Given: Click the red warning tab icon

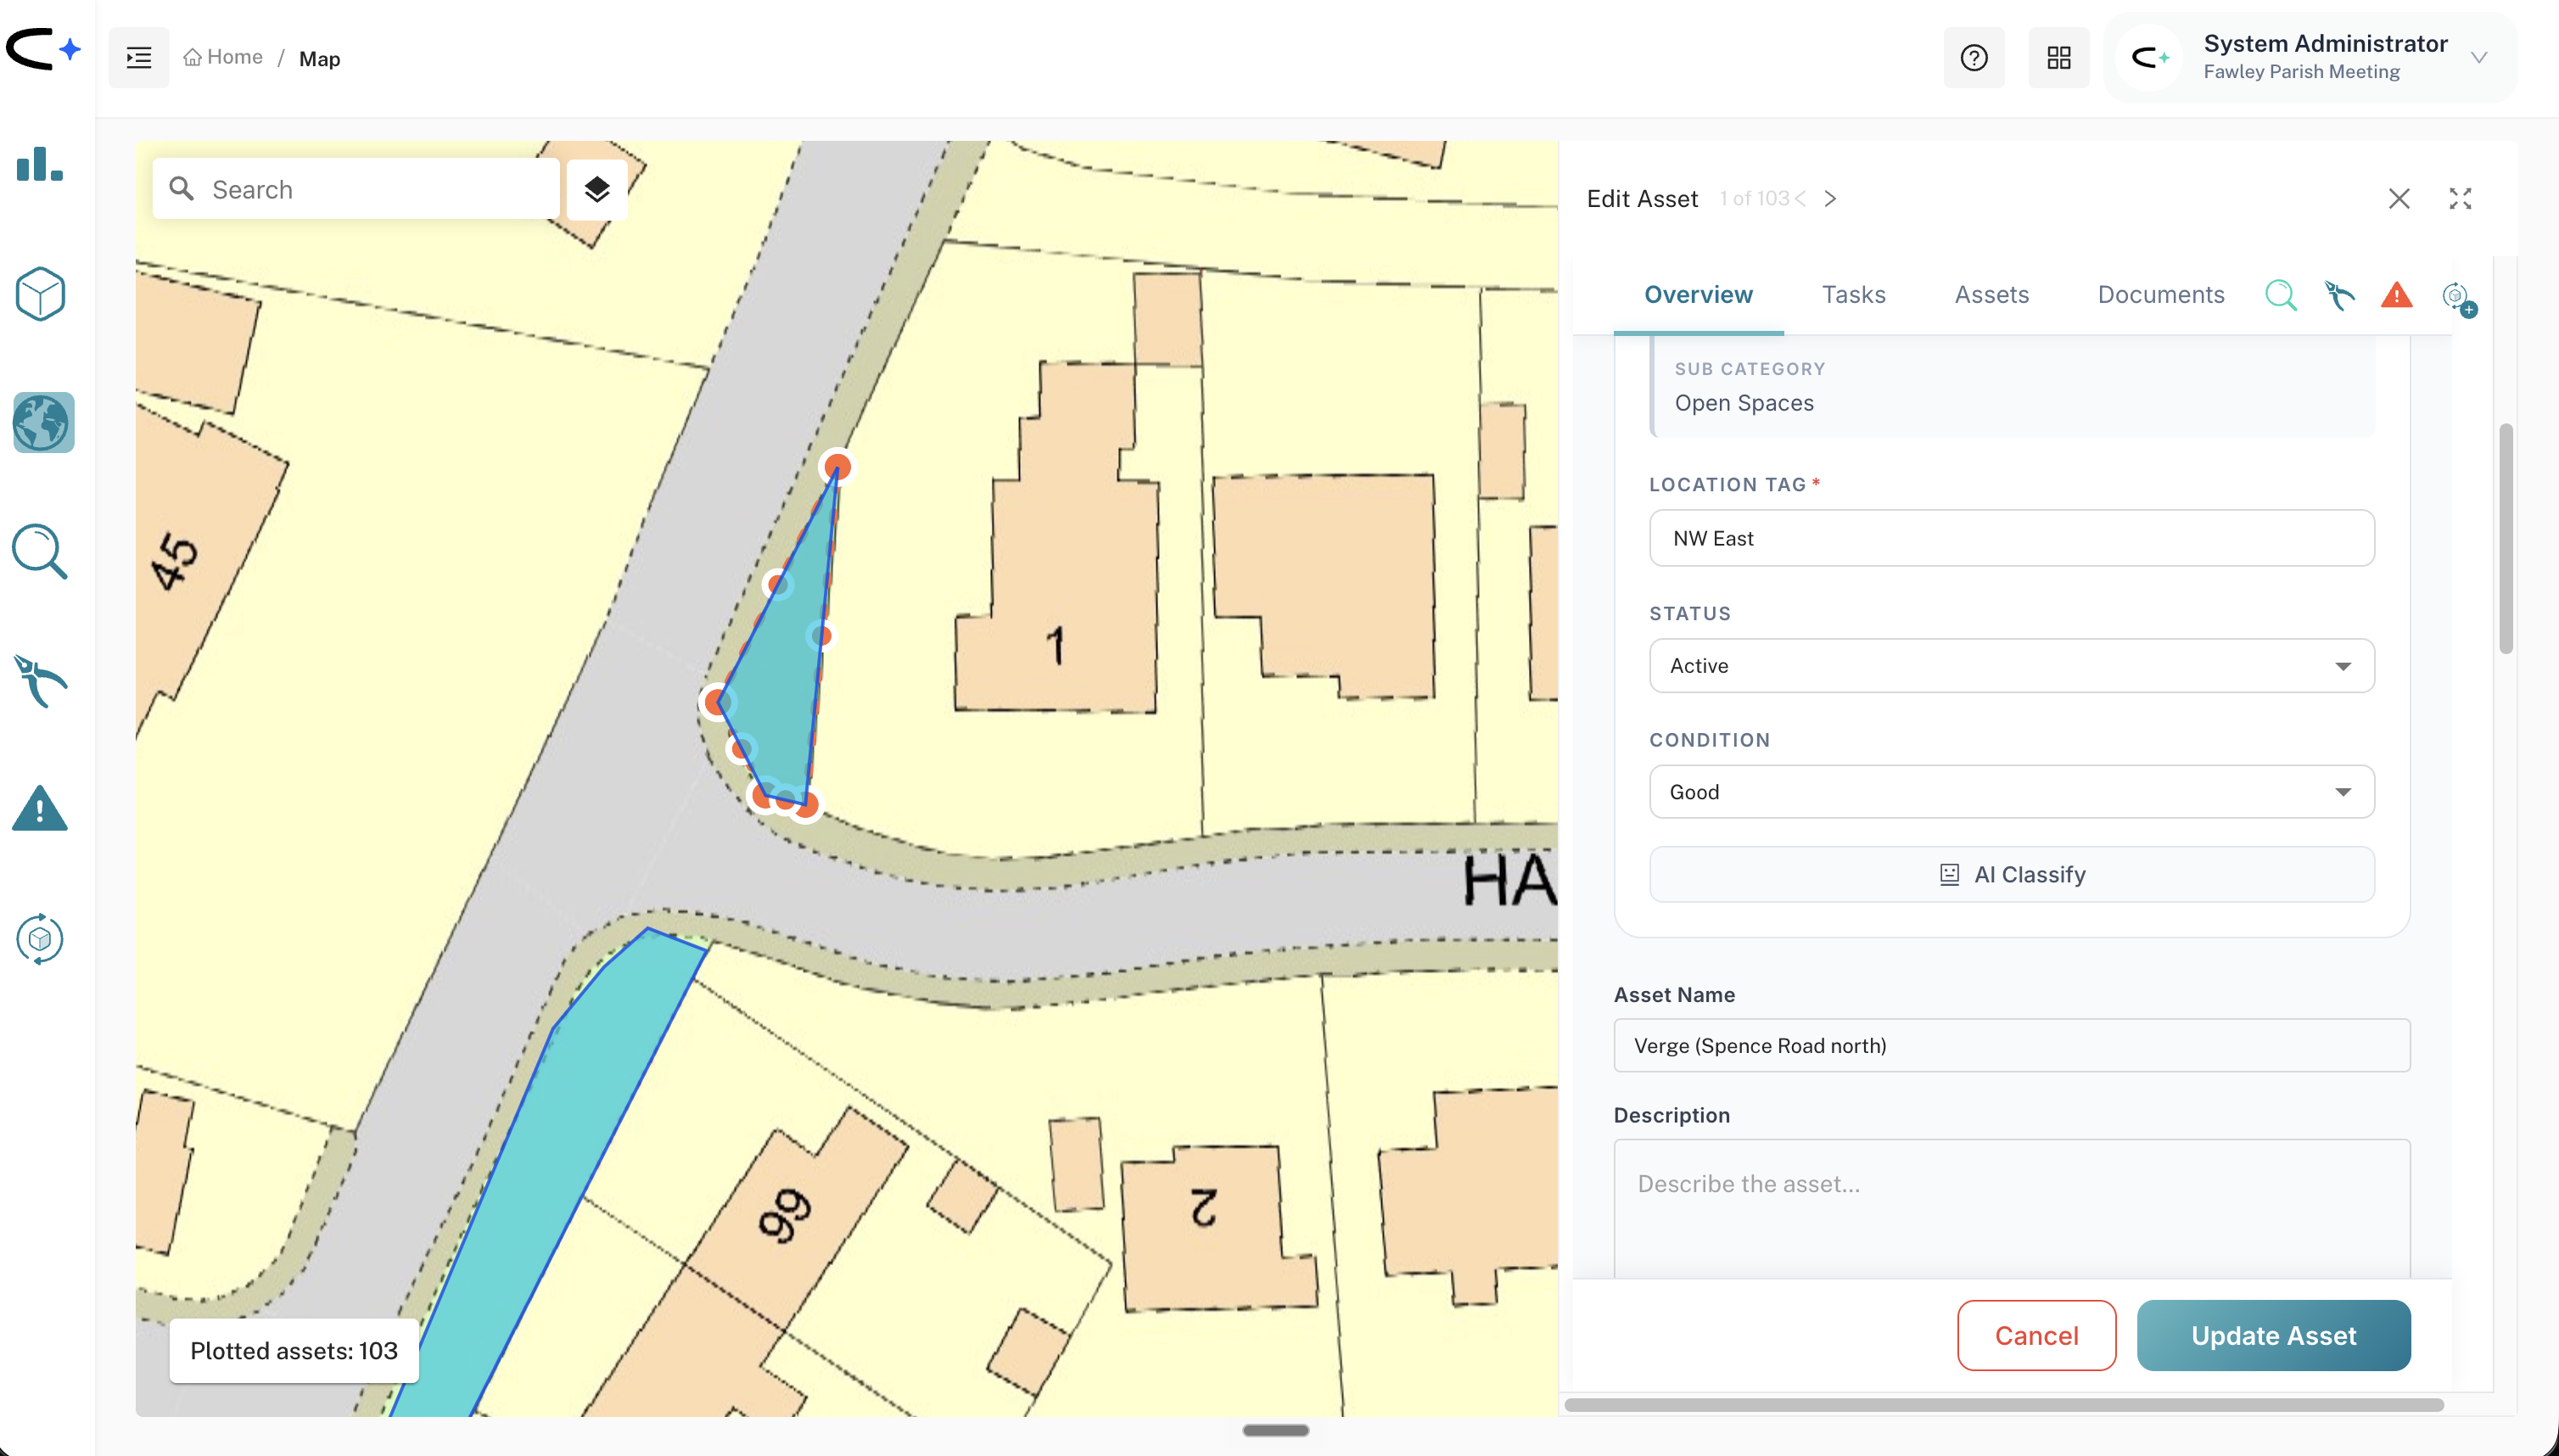Looking at the screenshot, I should (2396, 295).
